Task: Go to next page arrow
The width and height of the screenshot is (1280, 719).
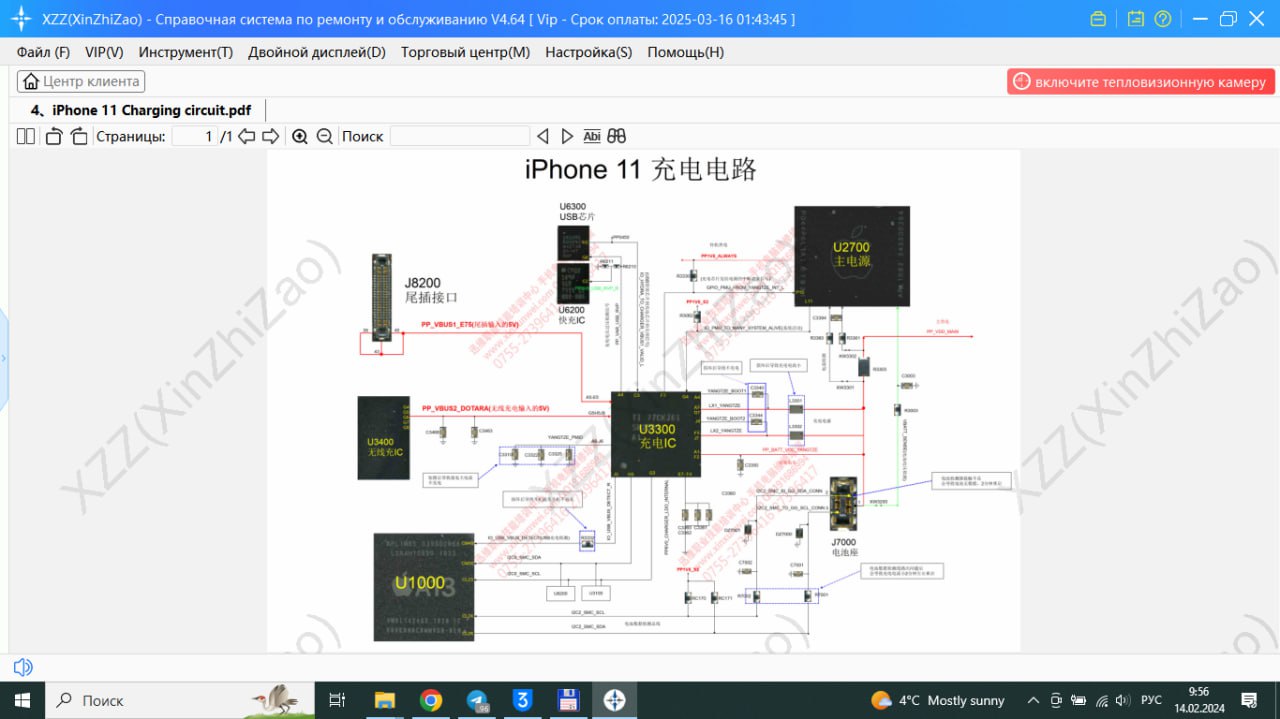Action: (x=270, y=136)
